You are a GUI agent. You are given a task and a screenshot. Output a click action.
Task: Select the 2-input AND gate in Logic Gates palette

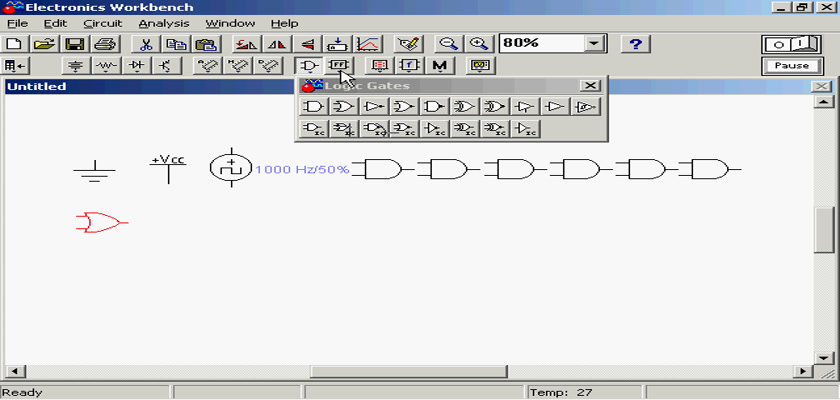coord(314,106)
